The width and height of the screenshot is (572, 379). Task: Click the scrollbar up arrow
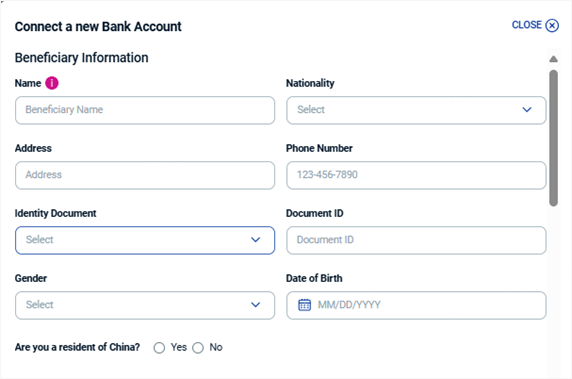[553, 59]
